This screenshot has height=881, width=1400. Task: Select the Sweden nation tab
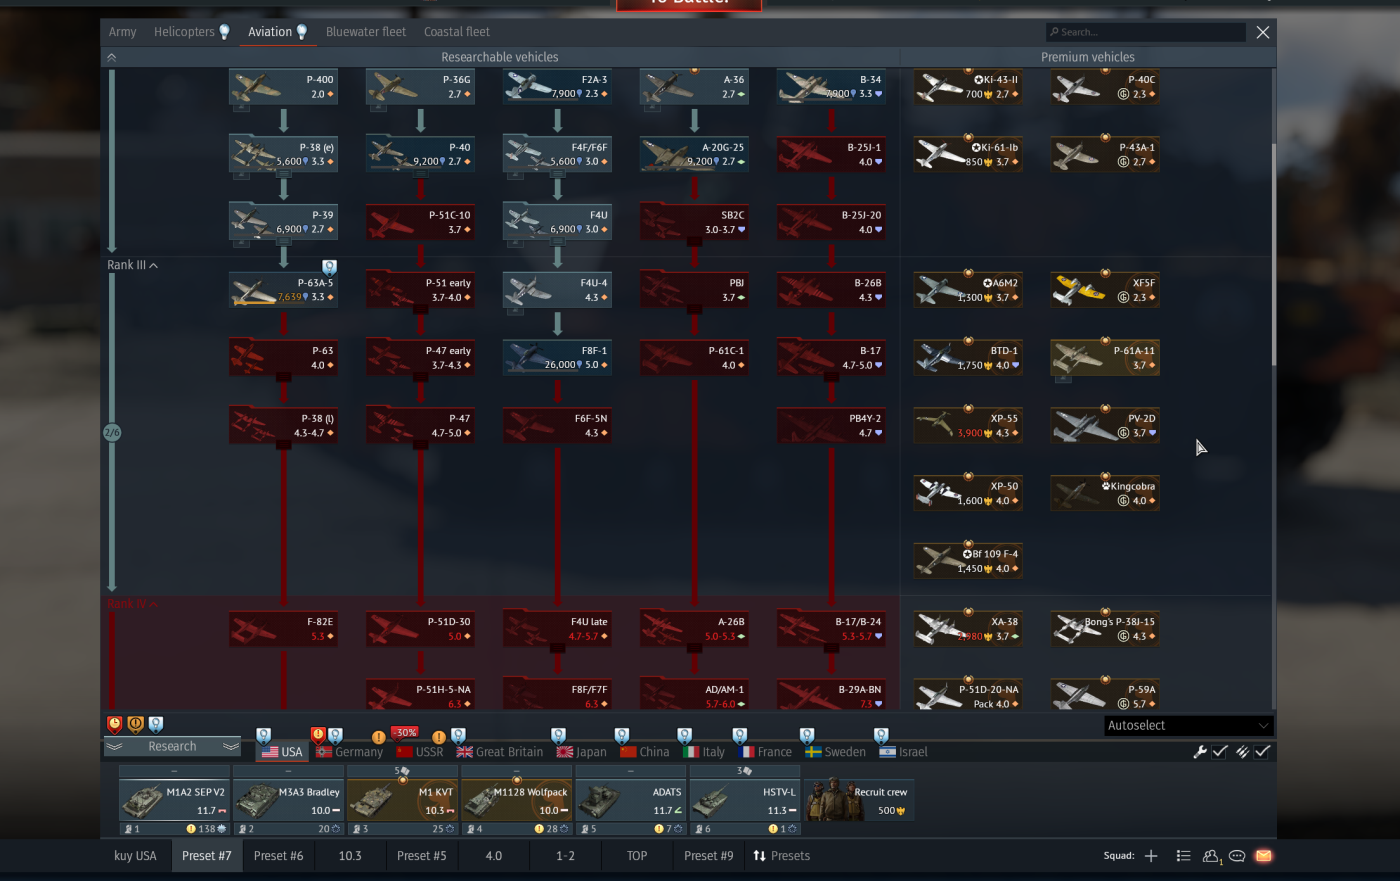(836, 752)
